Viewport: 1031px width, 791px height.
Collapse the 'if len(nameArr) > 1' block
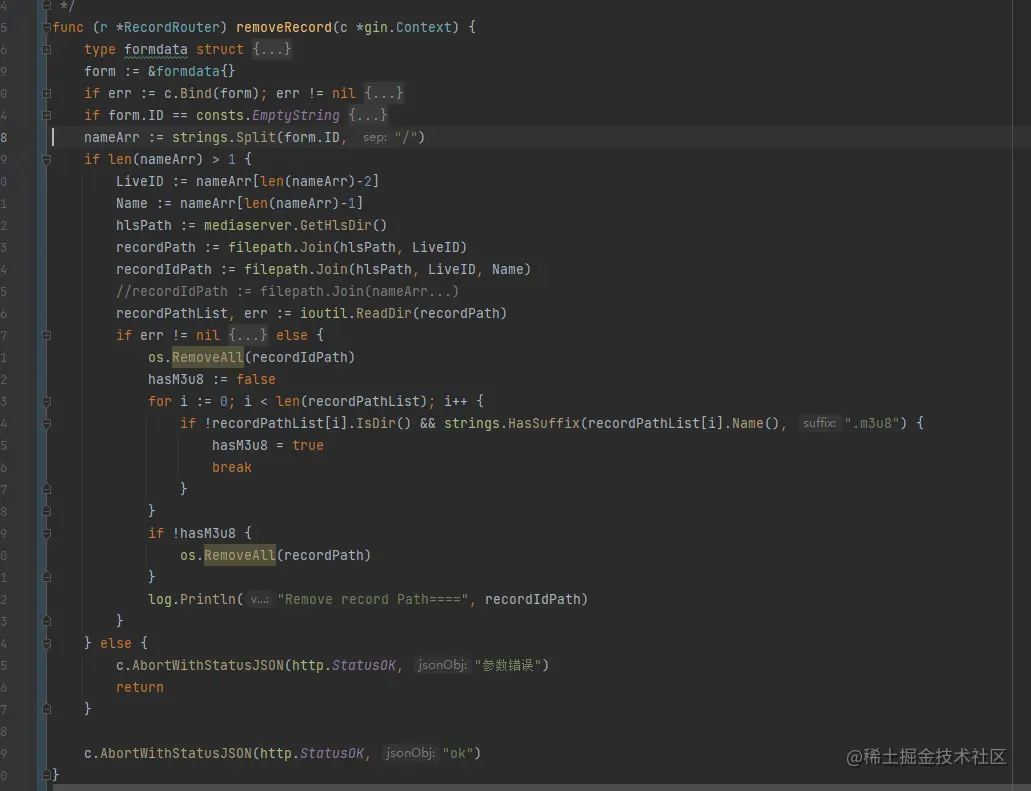coord(47,159)
